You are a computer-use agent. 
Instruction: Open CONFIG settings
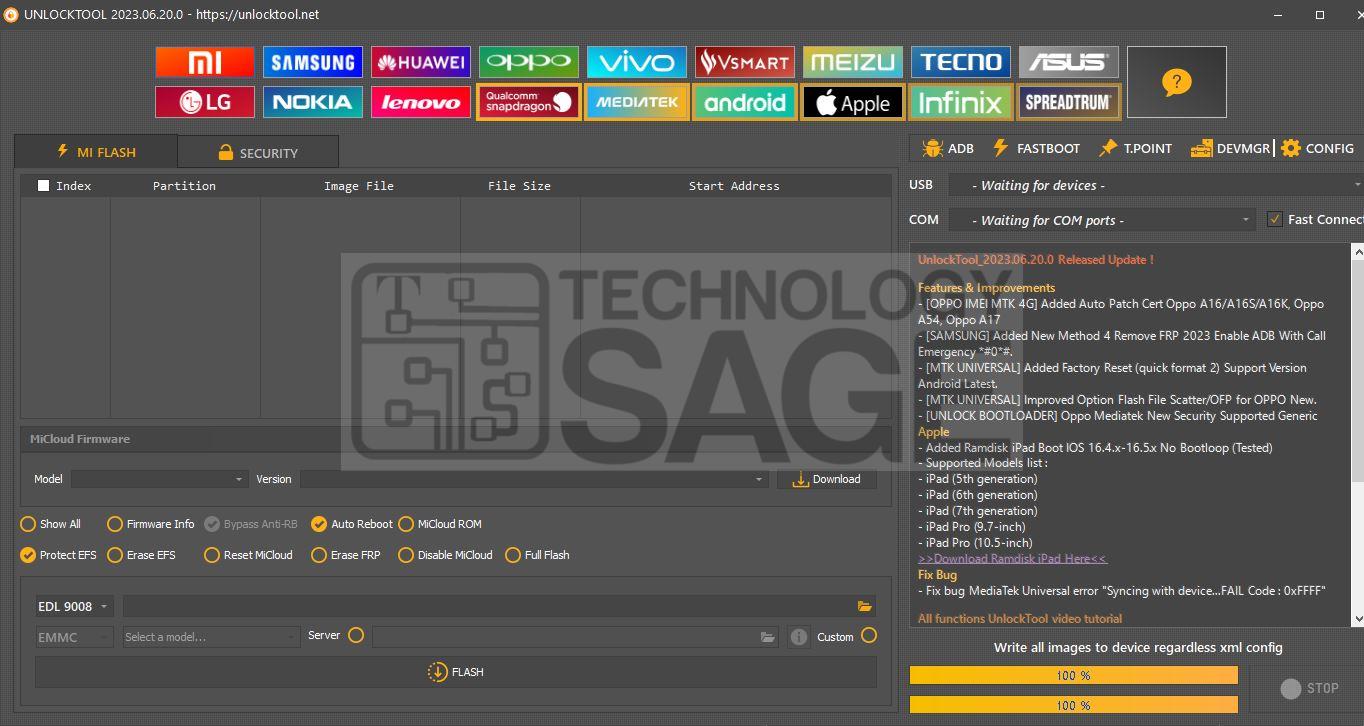click(x=1317, y=148)
